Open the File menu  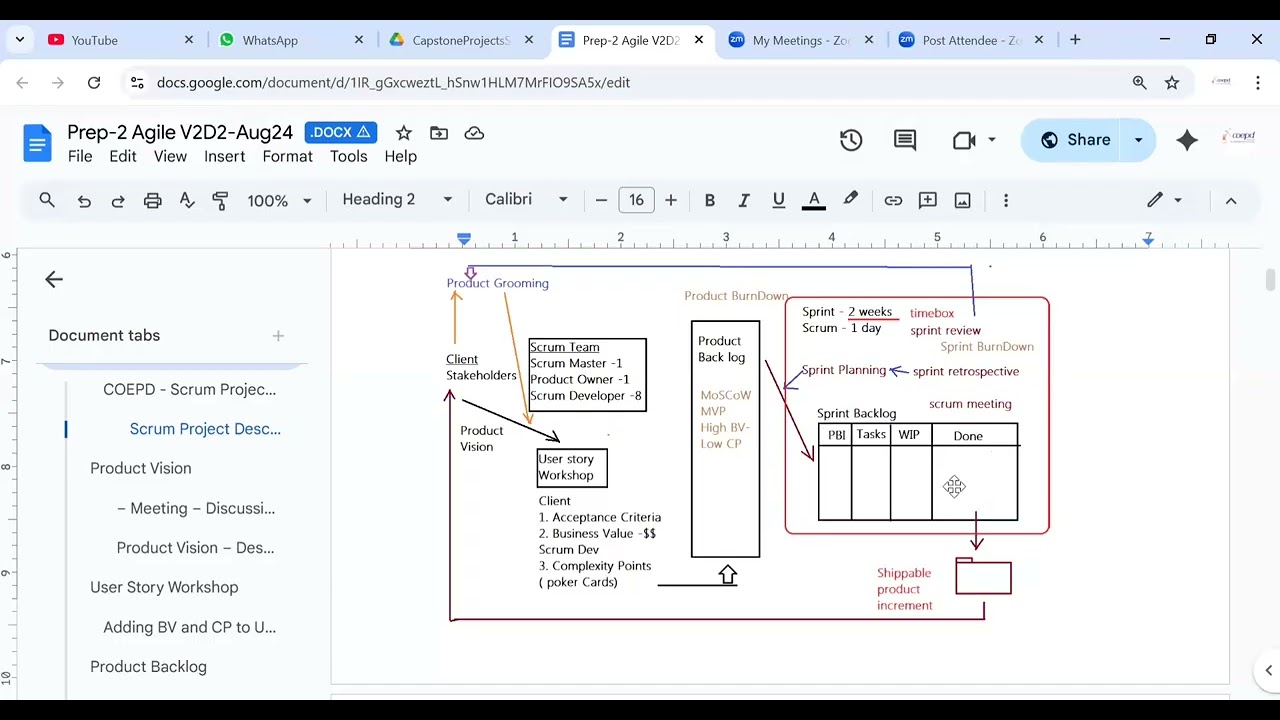click(x=80, y=157)
